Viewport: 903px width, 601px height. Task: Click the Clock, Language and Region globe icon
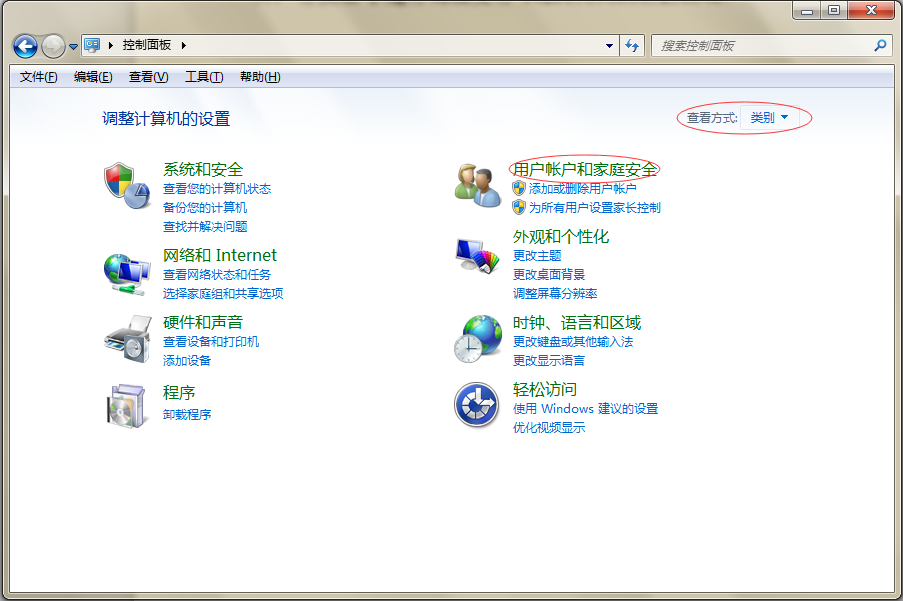click(x=477, y=339)
